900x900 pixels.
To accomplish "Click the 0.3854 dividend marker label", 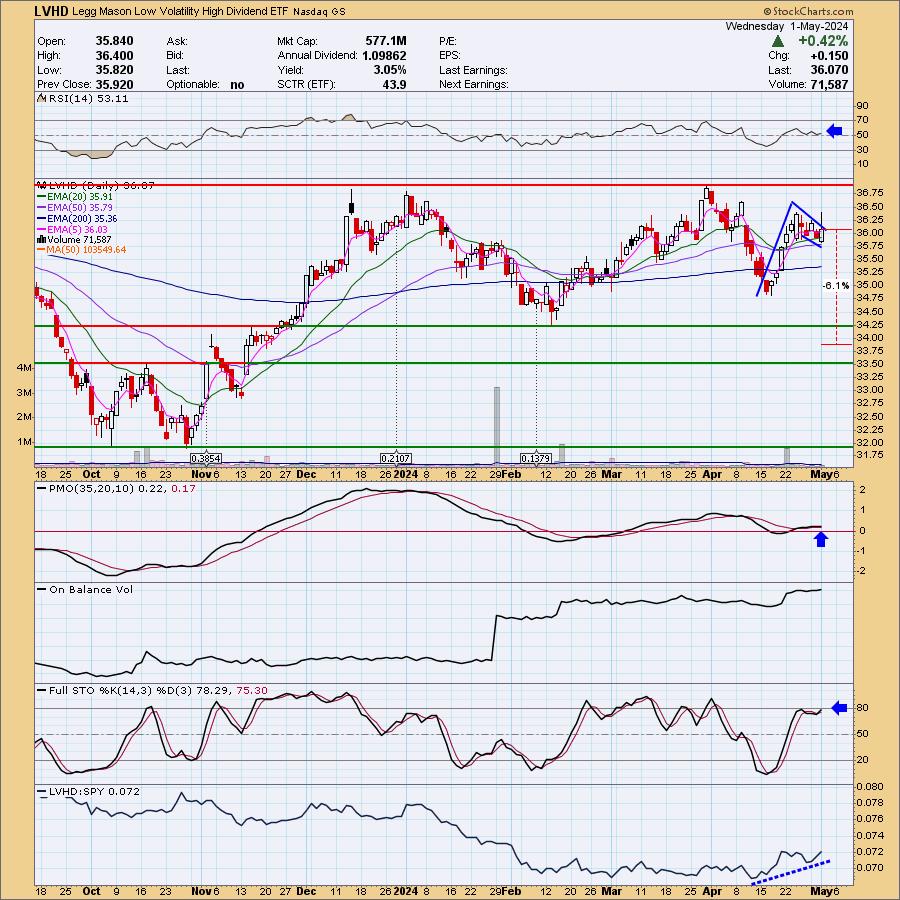I will tap(206, 459).
